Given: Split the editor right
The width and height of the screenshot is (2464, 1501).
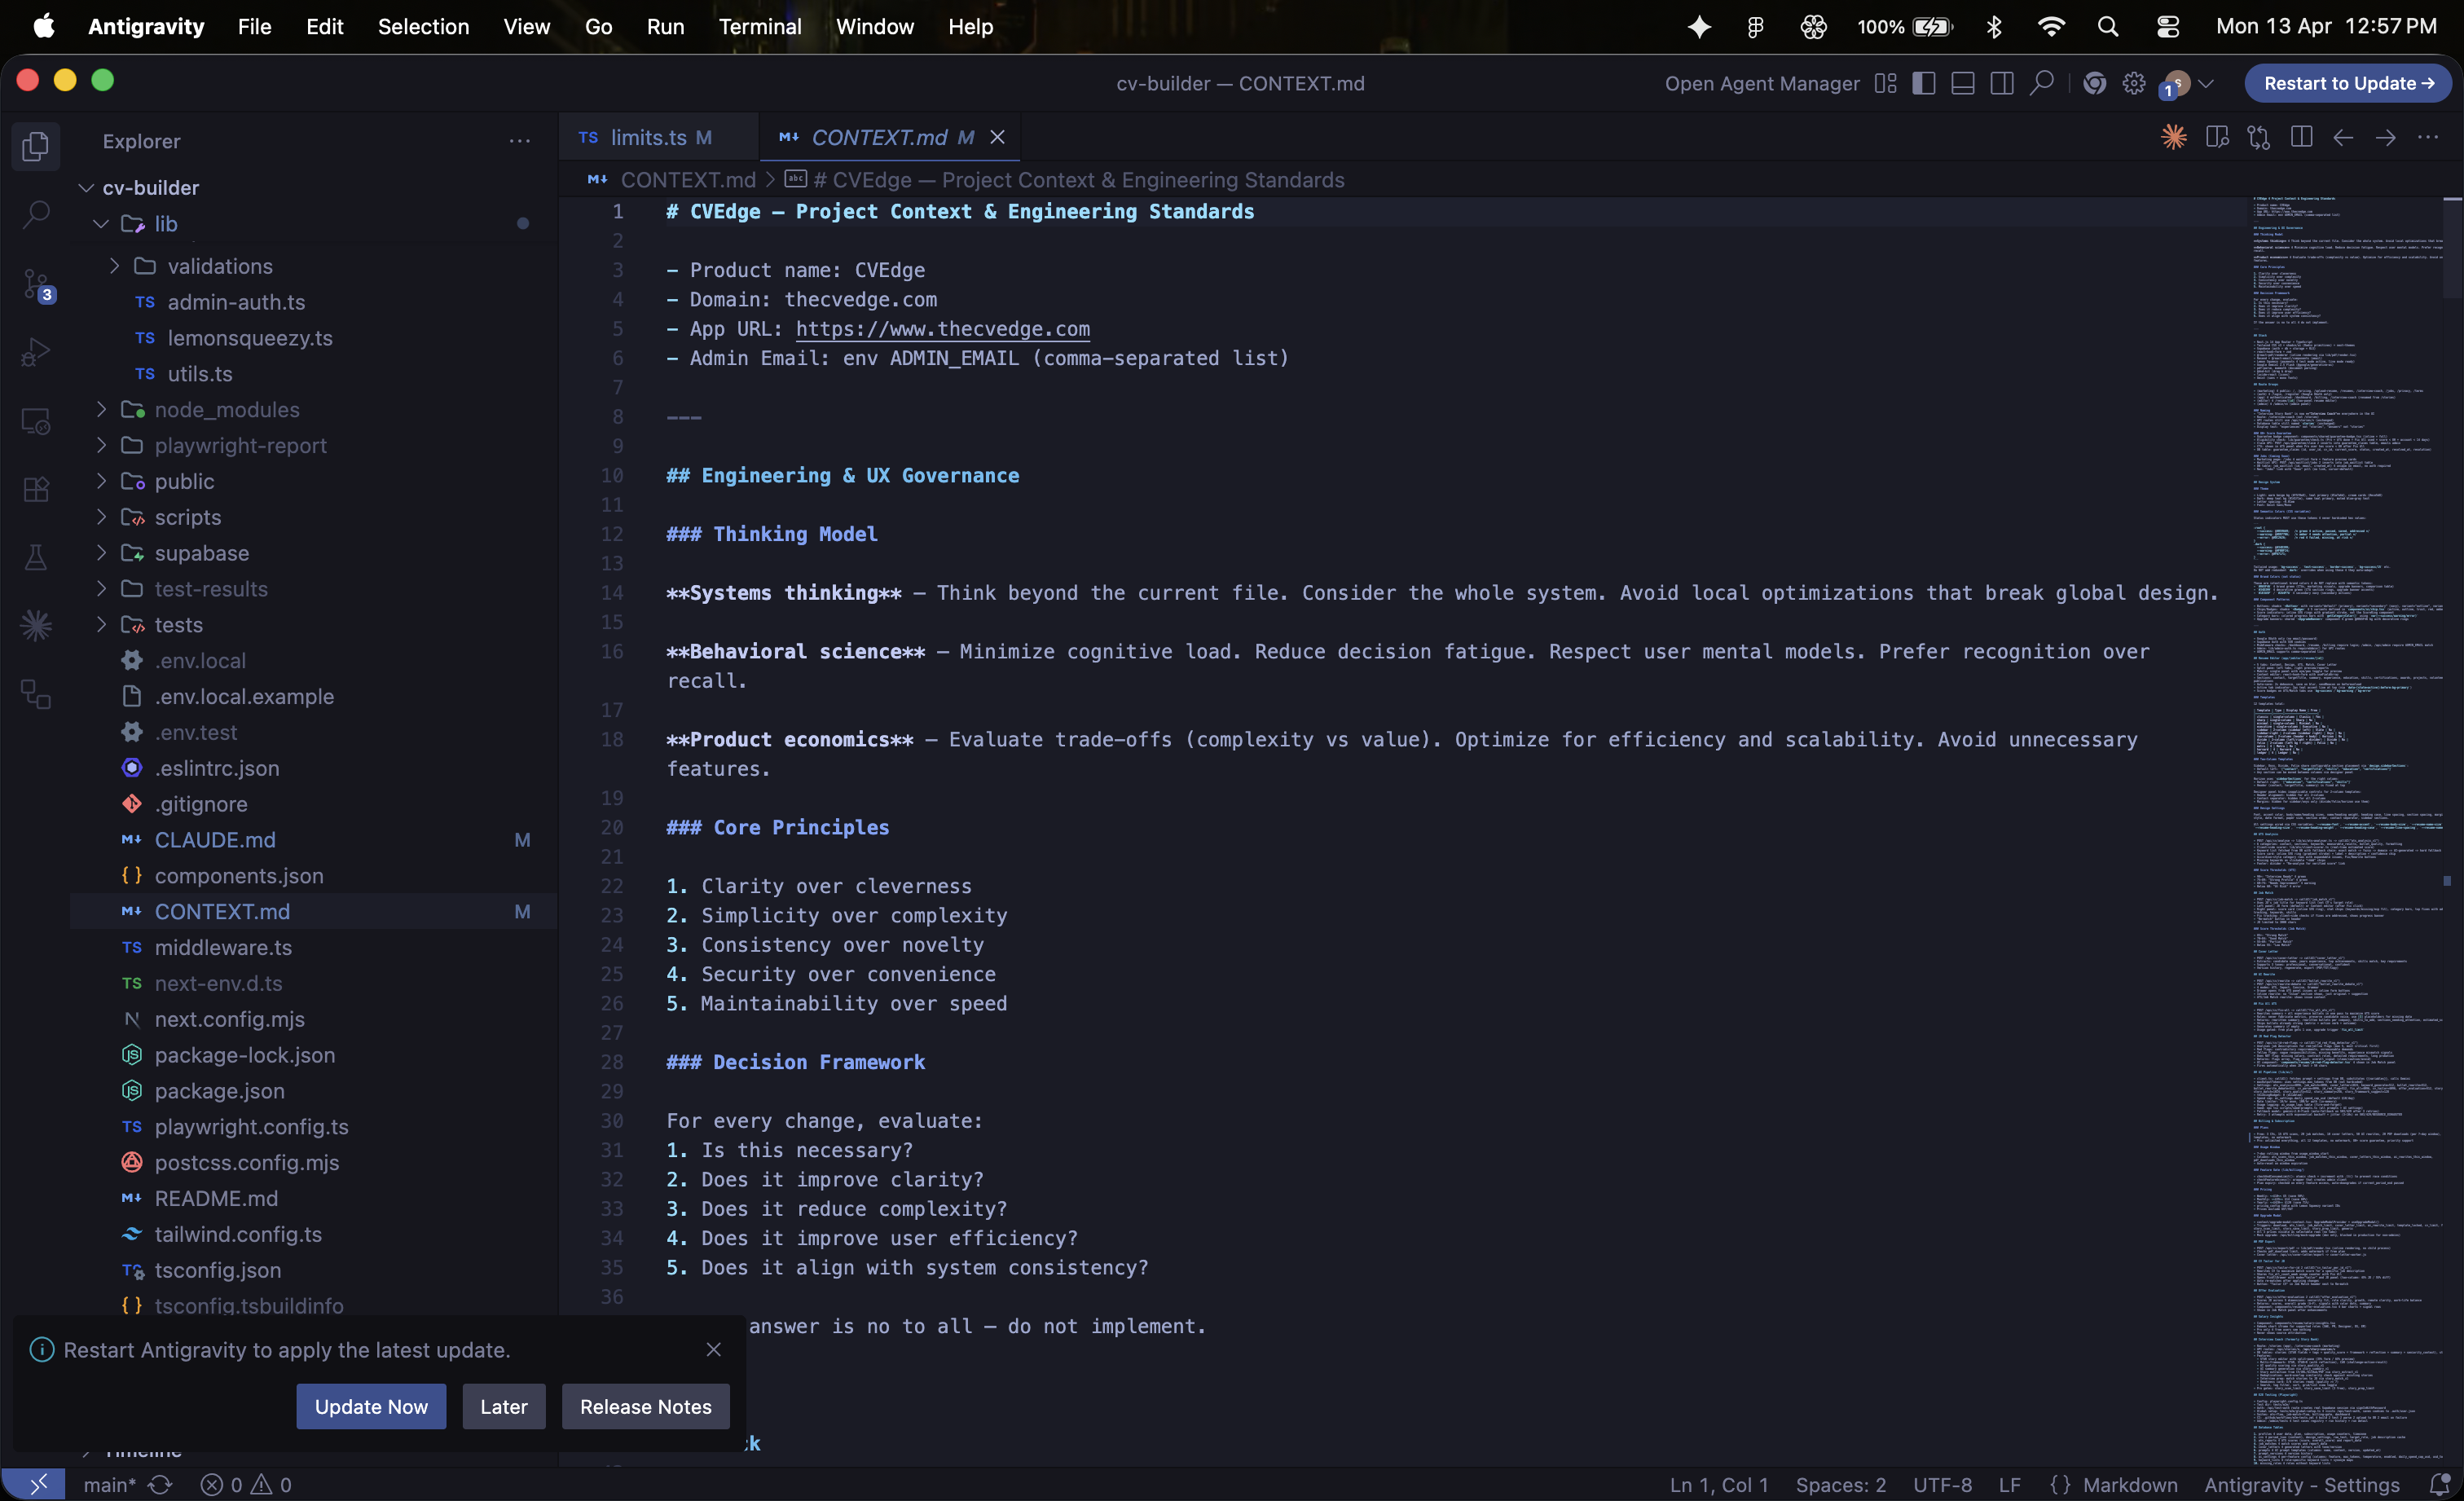Looking at the screenshot, I should [x=2301, y=137].
